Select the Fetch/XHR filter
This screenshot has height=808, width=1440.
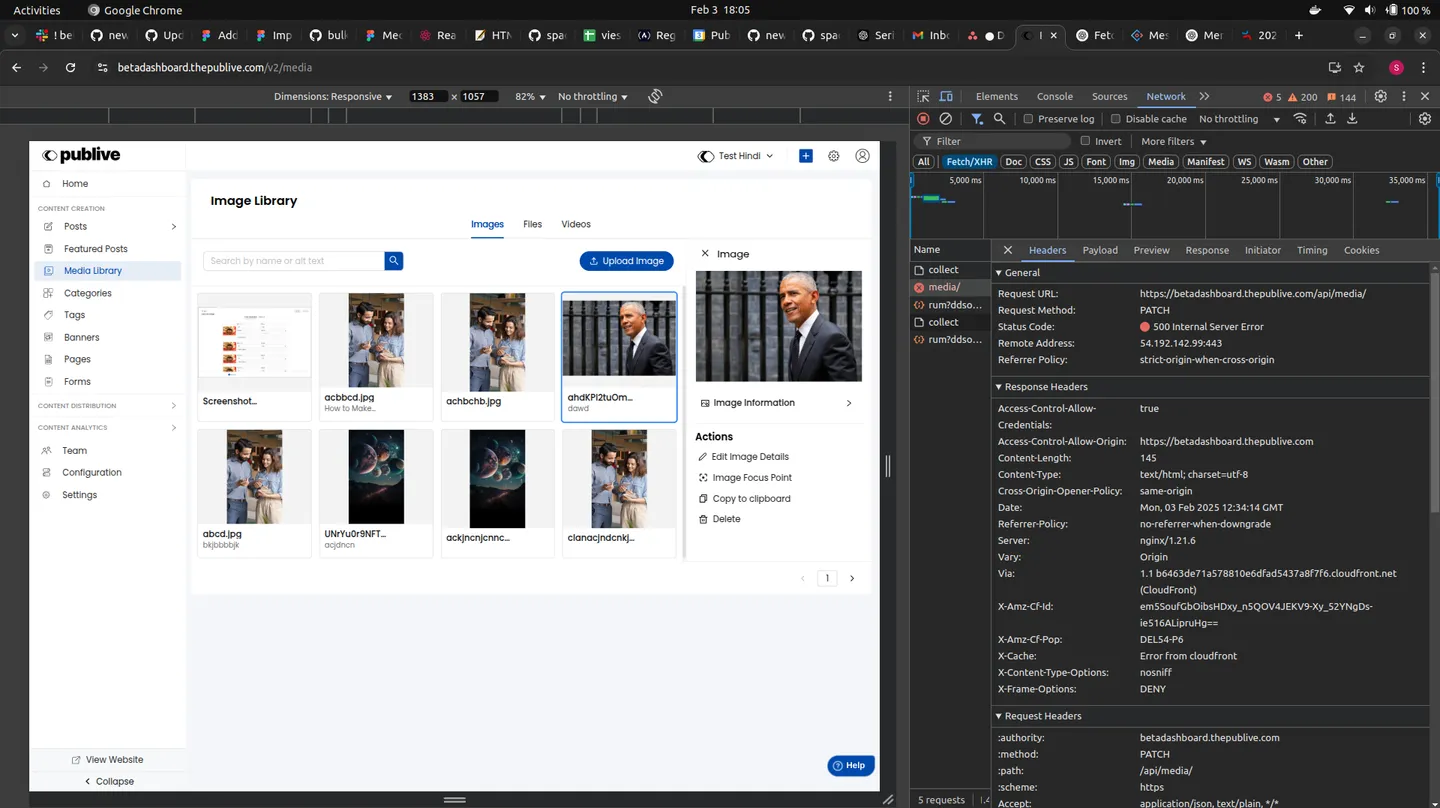pyautogui.click(x=969, y=162)
